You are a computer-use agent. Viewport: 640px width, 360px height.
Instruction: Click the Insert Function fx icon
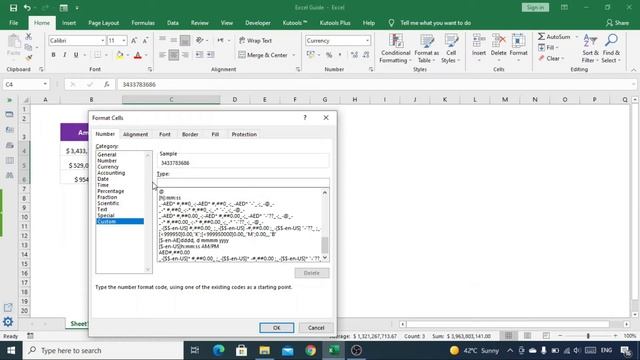pyautogui.click(x=107, y=84)
